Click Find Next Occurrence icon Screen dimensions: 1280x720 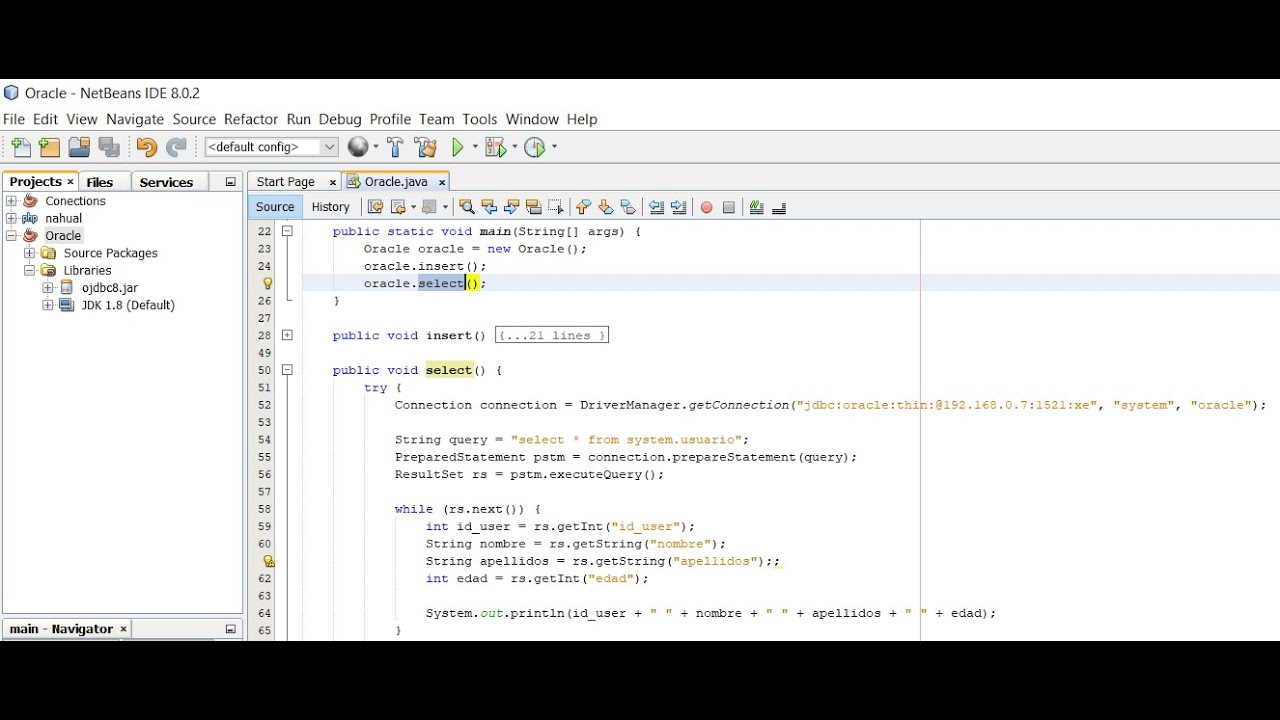click(511, 207)
